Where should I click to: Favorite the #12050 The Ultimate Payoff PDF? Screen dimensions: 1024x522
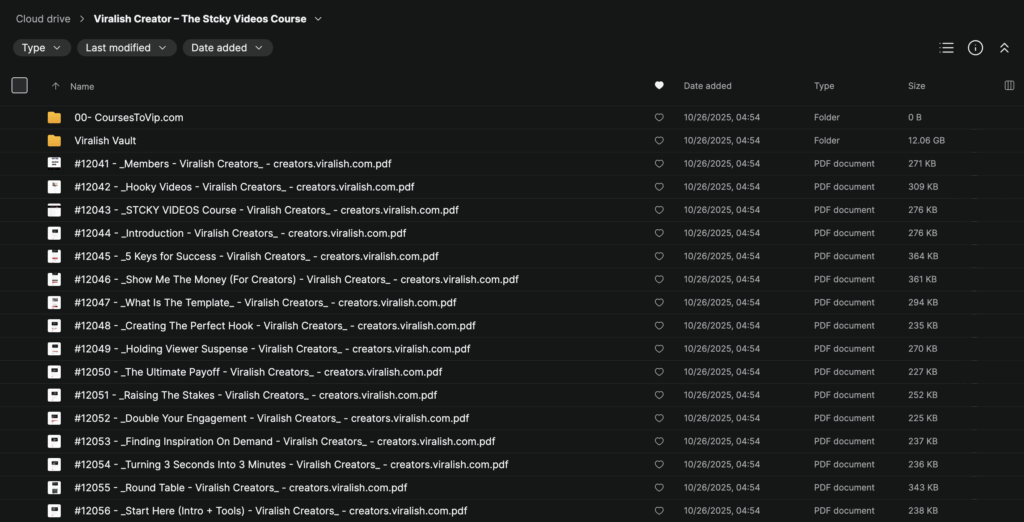[x=659, y=372]
